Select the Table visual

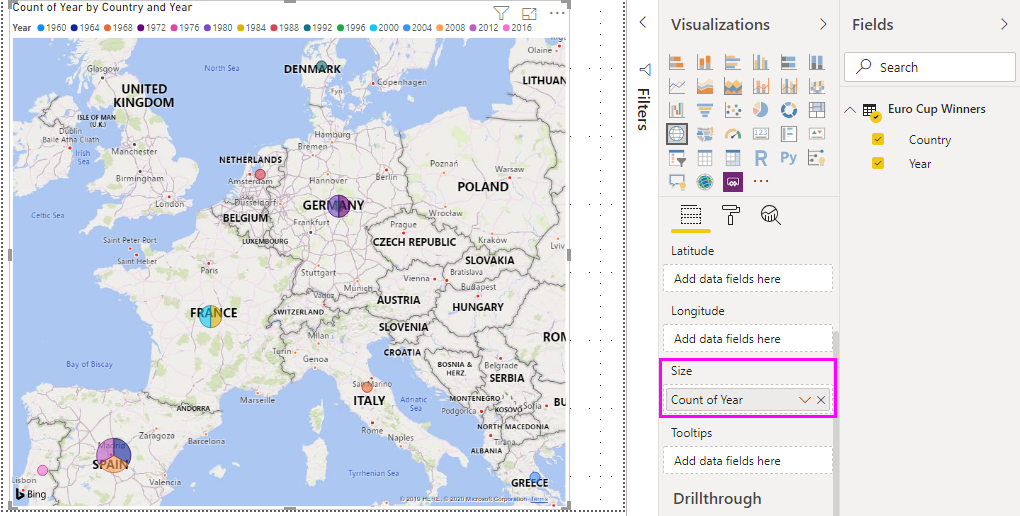pos(705,157)
